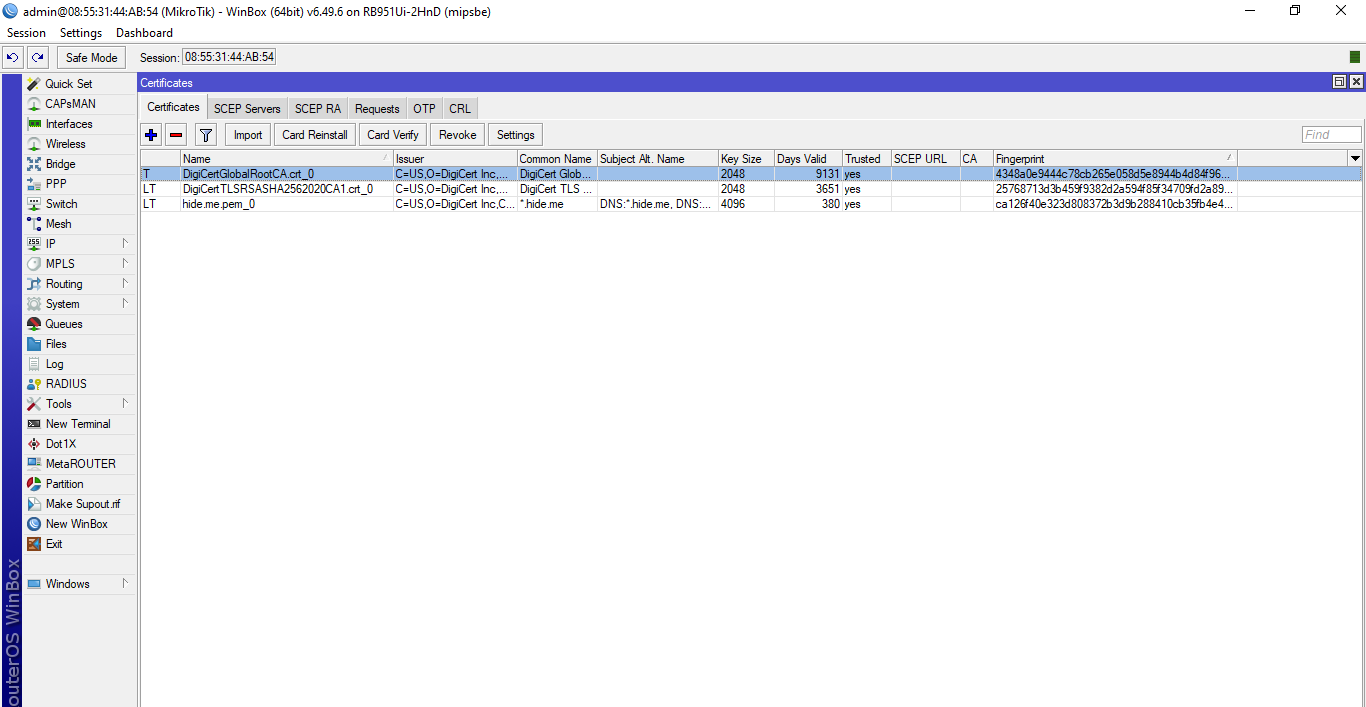Screen dimensions: 1366x707
Task: Open the column selector dropdown arrow
Action: pos(1355,158)
